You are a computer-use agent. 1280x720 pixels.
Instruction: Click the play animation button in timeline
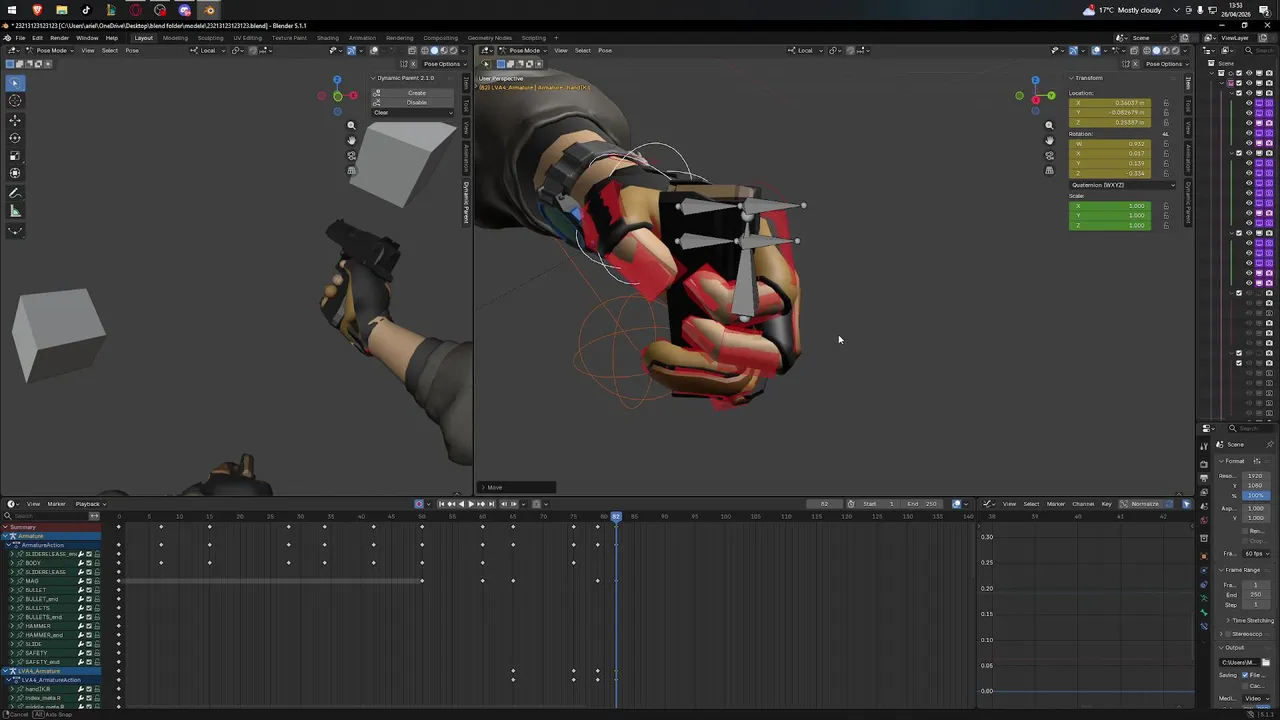[x=471, y=504]
